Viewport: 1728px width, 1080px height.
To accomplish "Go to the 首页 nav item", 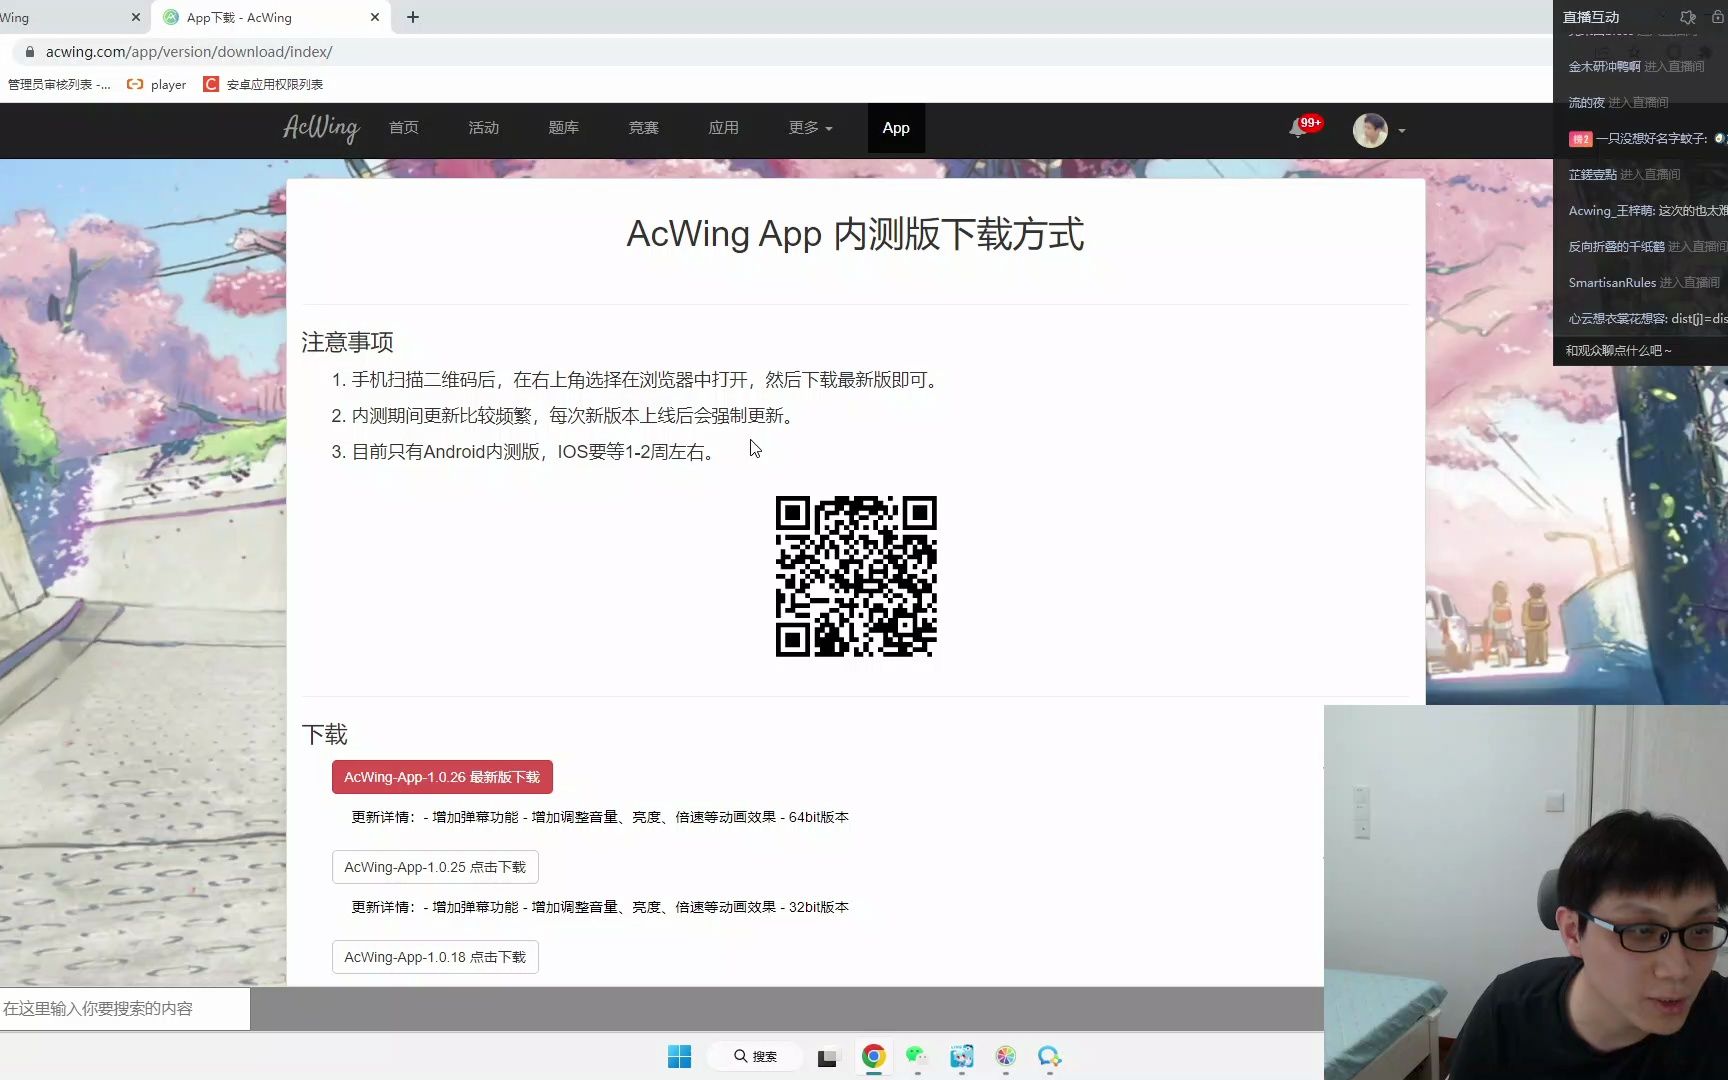I will pos(404,128).
